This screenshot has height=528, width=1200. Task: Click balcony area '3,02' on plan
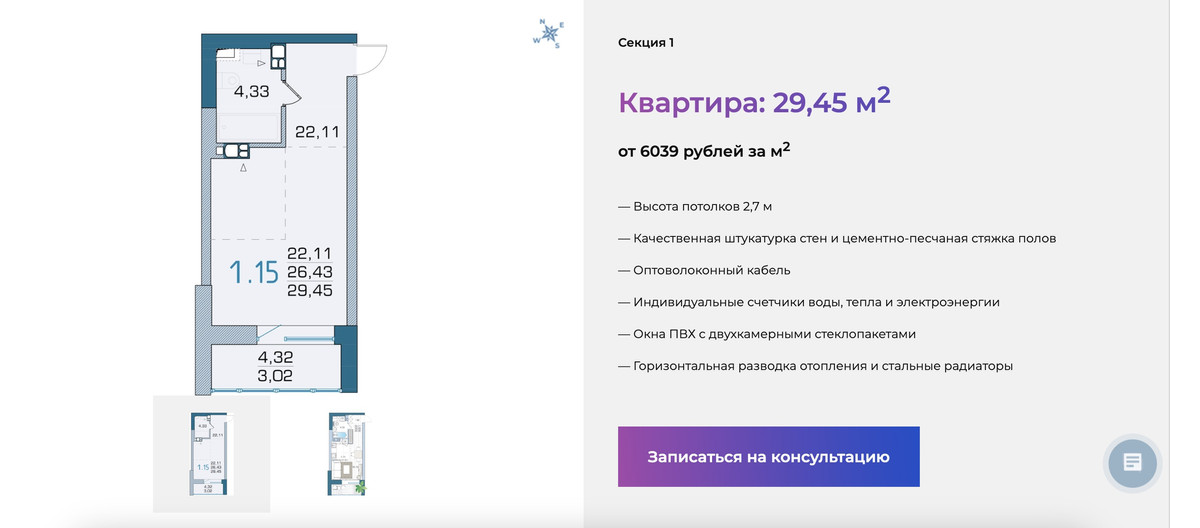point(276,376)
